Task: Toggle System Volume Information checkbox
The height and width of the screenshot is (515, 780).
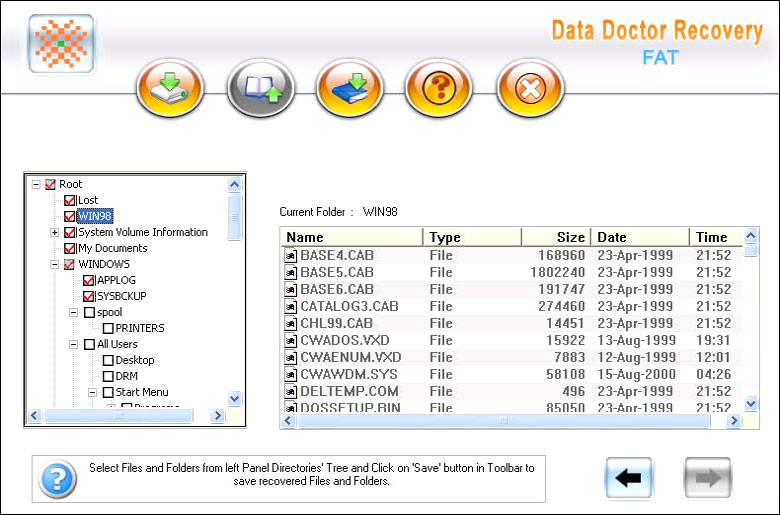Action: tap(70, 232)
